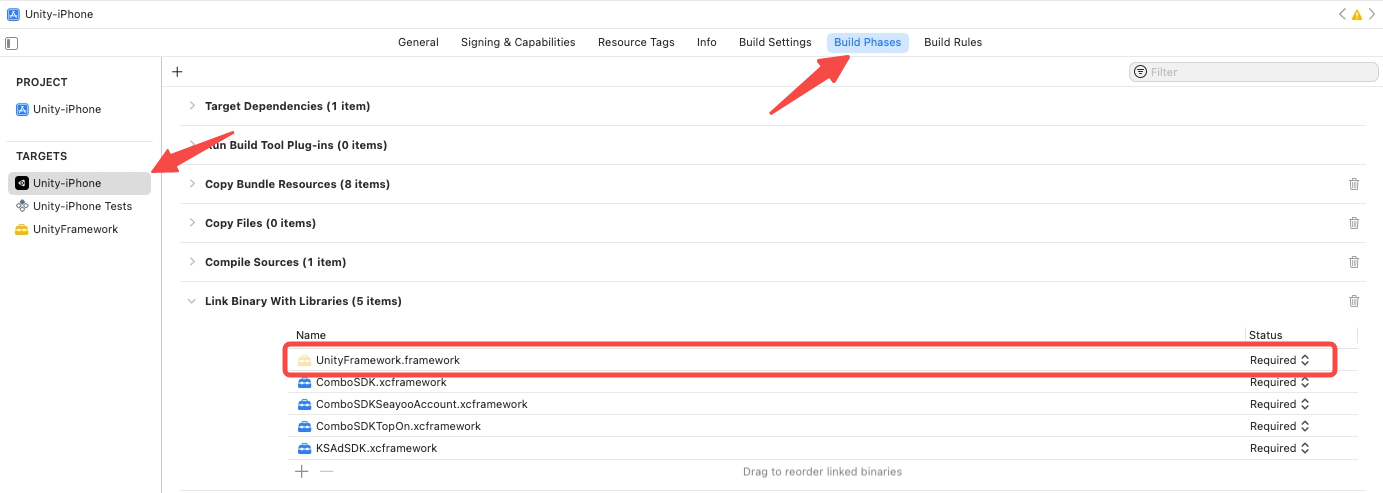Delete the Copy Bundle Resources phase
Image resolution: width=1383 pixels, height=493 pixels.
coord(1354,184)
